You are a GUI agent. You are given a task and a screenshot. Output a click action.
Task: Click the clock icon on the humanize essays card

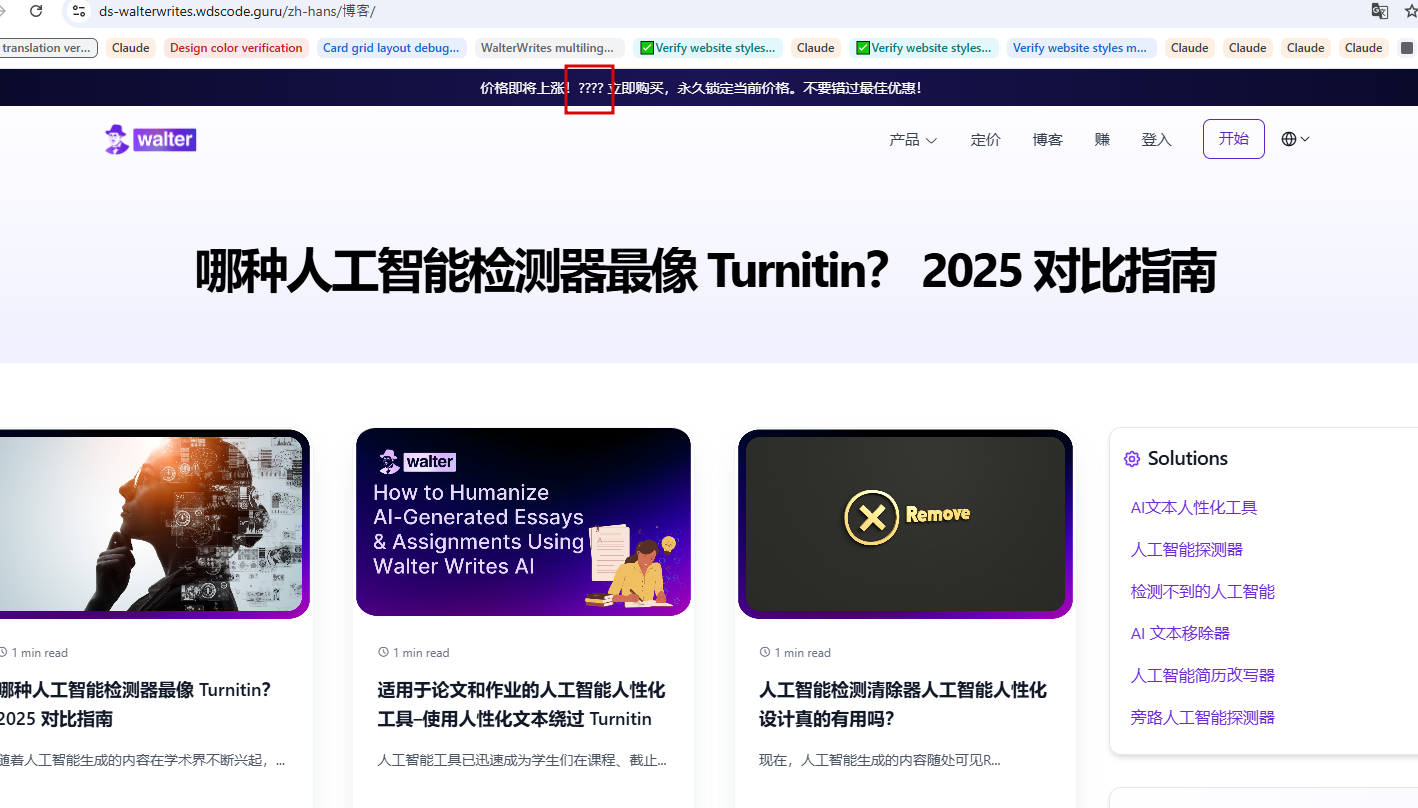pos(383,652)
